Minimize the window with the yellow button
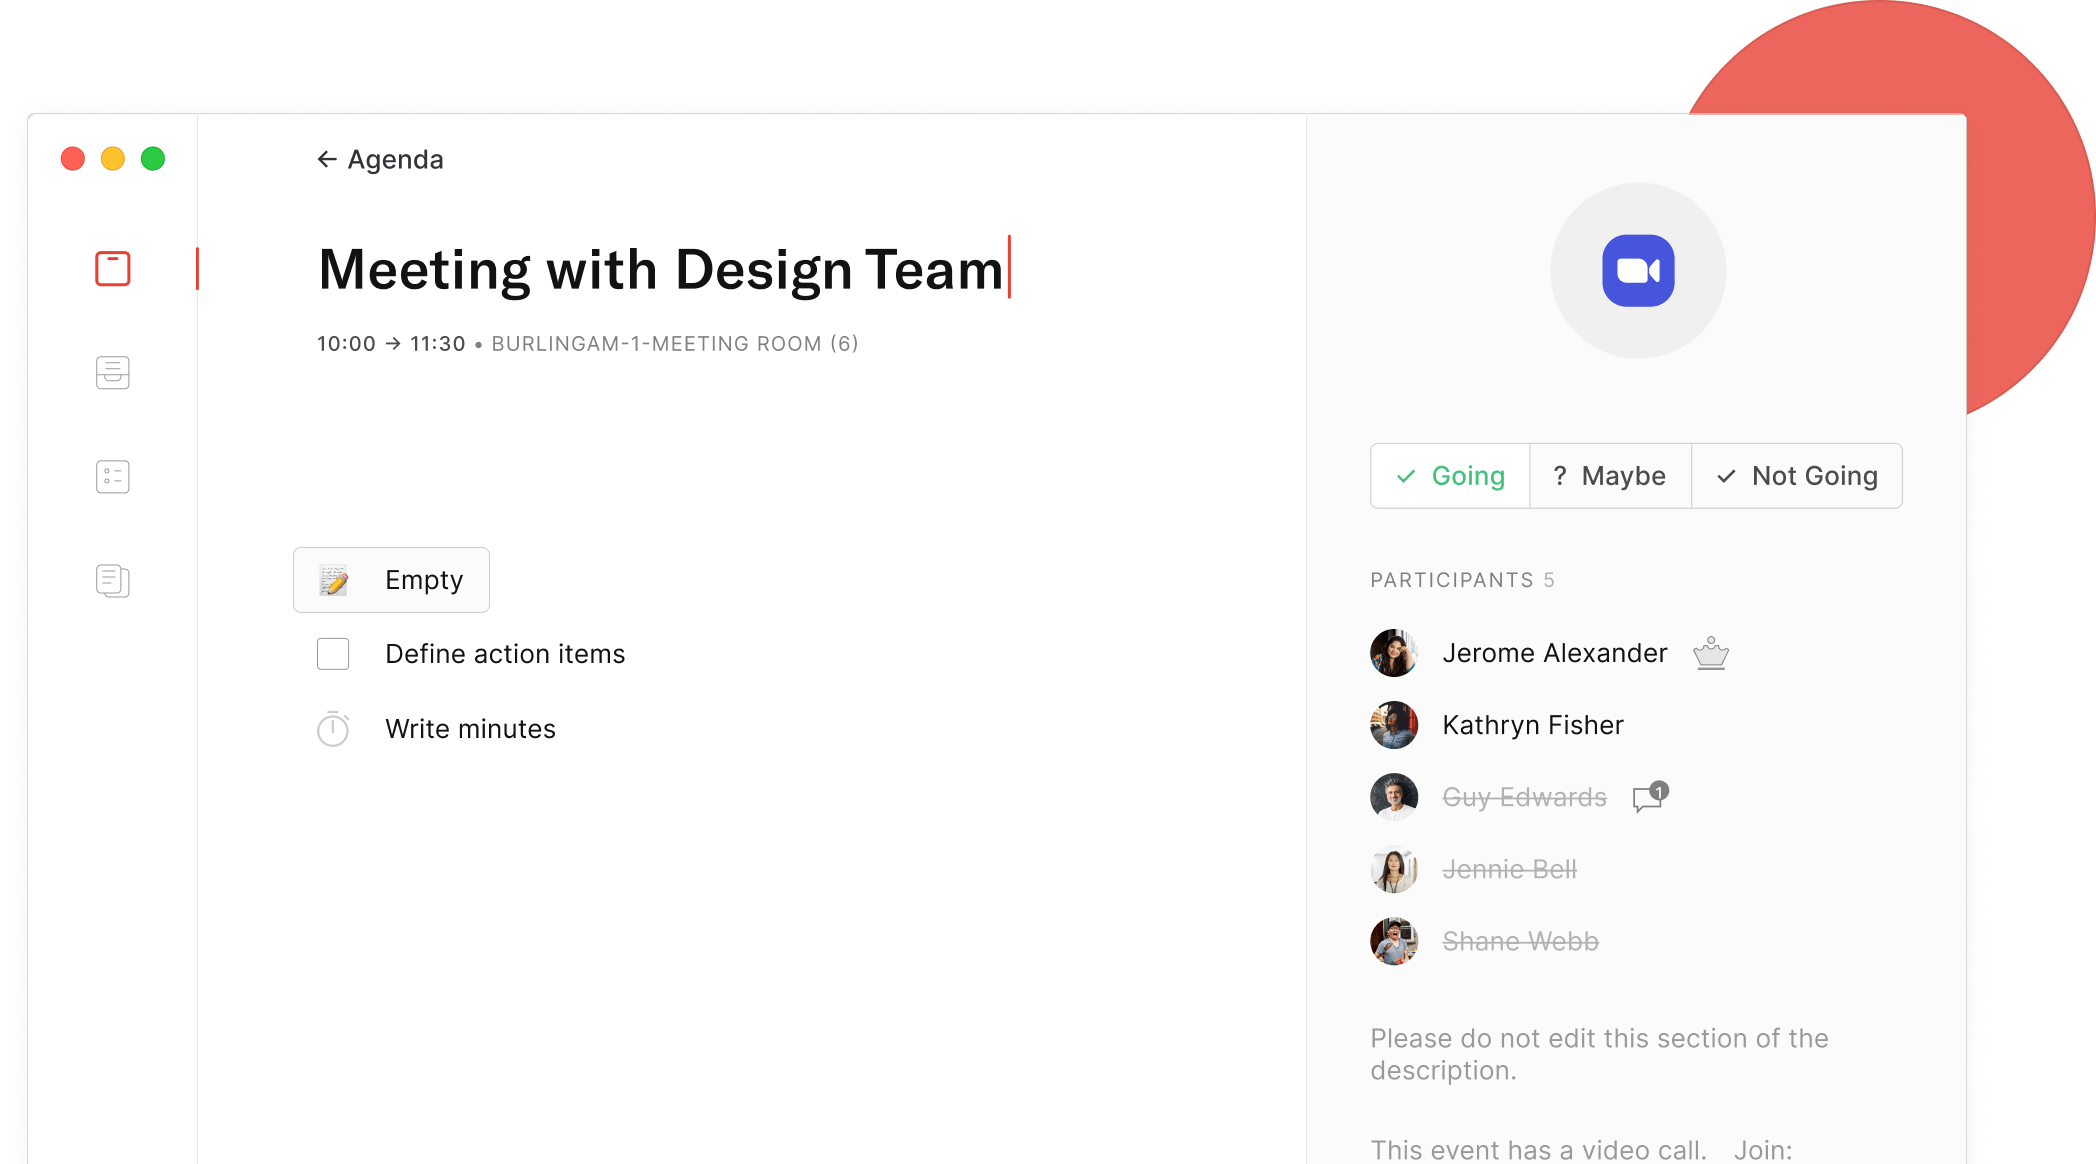Screen dimensions: 2096x1164 coord(113,159)
